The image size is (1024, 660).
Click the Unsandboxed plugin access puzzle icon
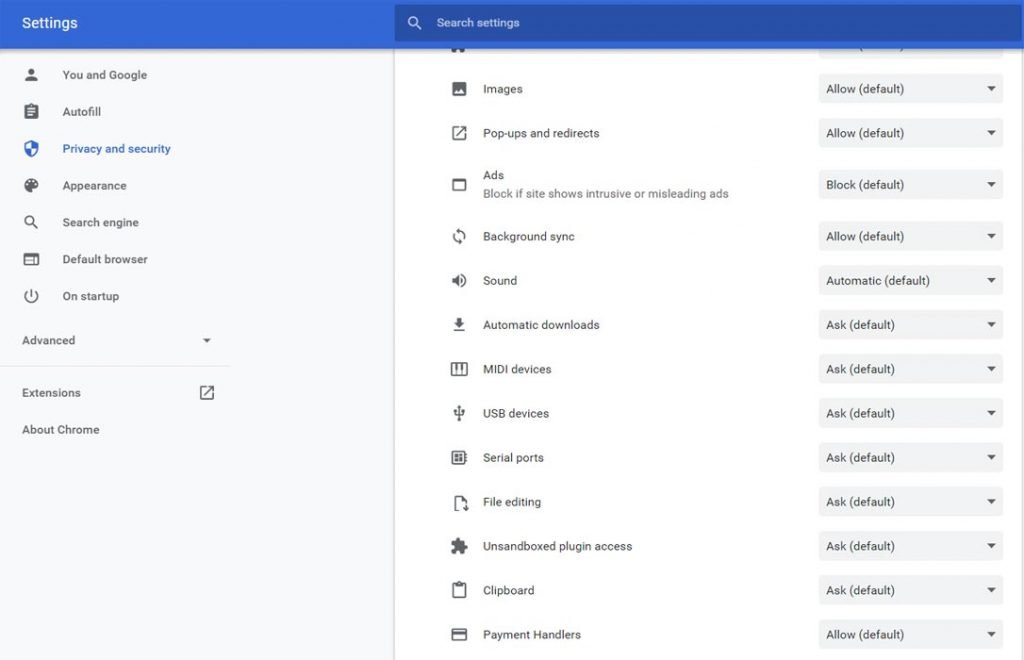459,546
